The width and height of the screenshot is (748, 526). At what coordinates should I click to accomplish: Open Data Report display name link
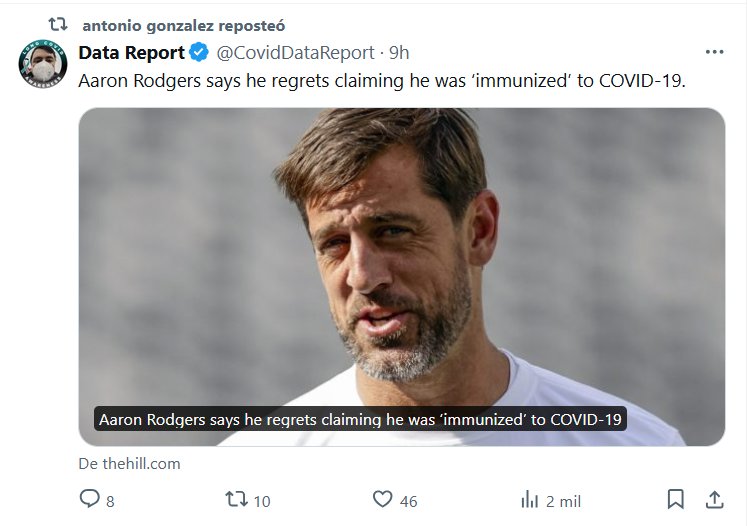[x=132, y=52]
